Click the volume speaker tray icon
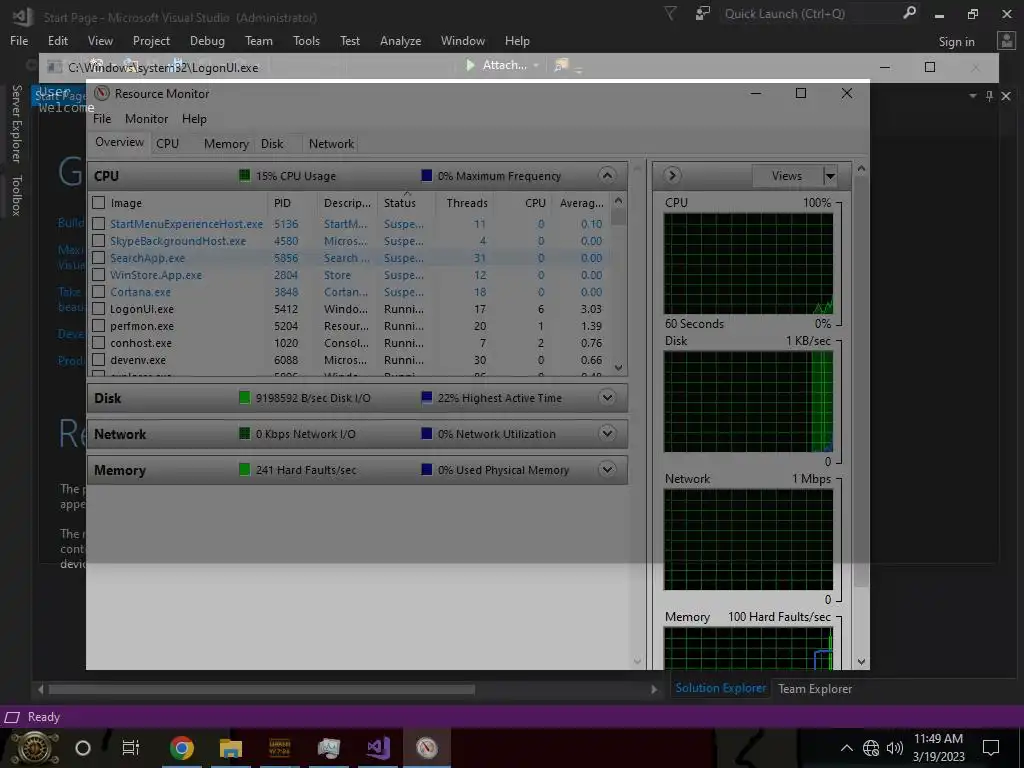This screenshot has width=1024, height=768. tap(895, 748)
